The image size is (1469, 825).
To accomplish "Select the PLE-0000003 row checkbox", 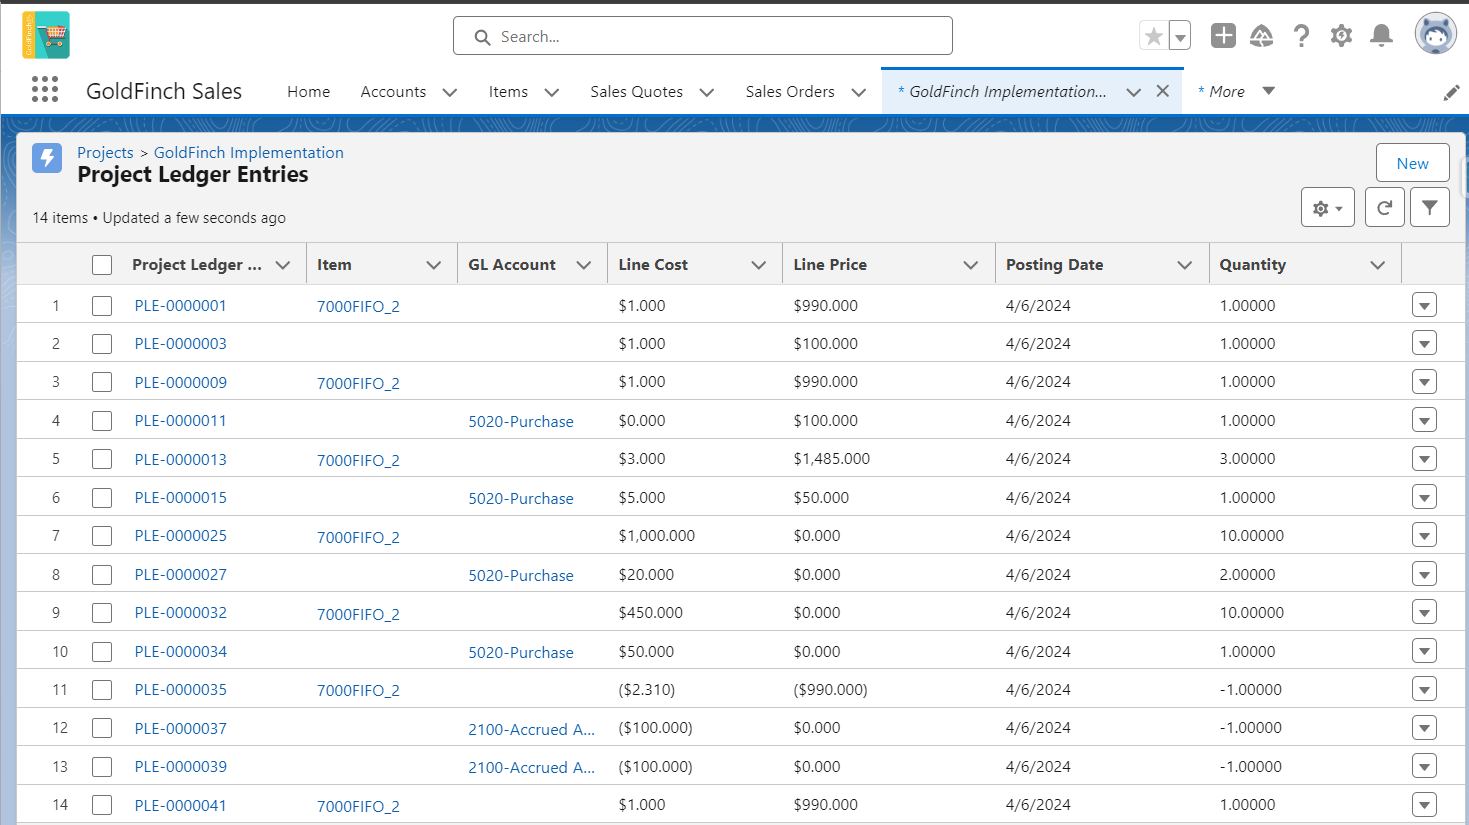I will click(102, 344).
